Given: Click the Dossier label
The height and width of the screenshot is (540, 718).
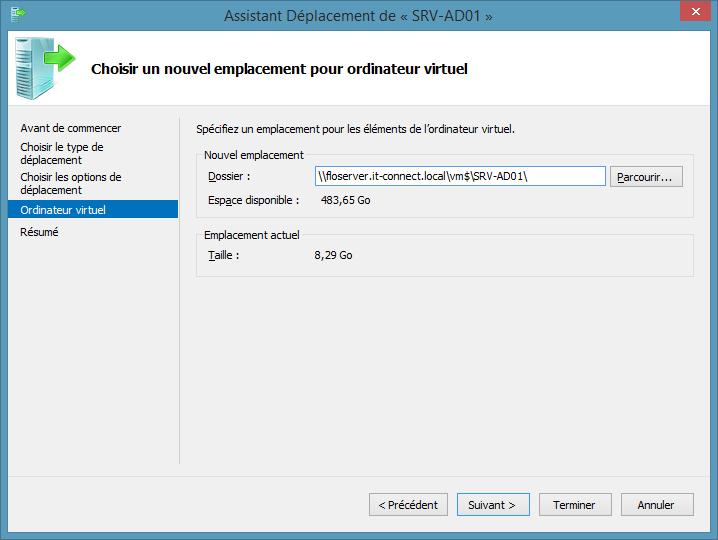Looking at the screenshot, I should (x=229, y=177).
